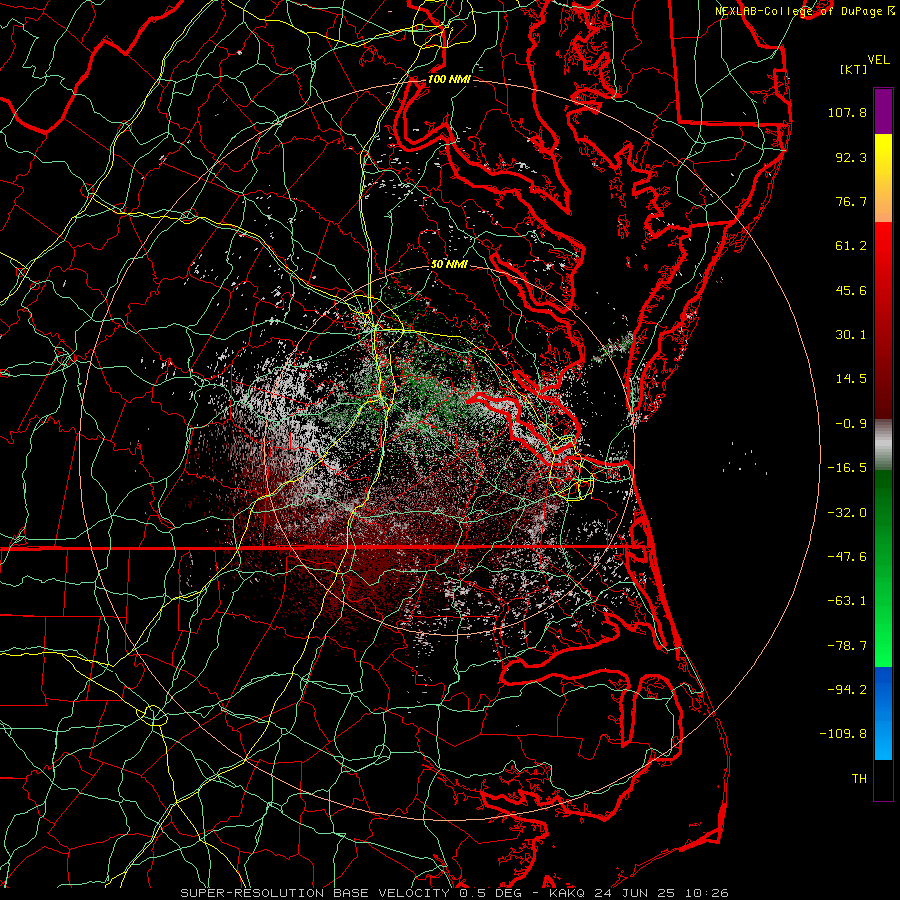Click the -0.9 legend value
The image size is (900, 900).
851,424
